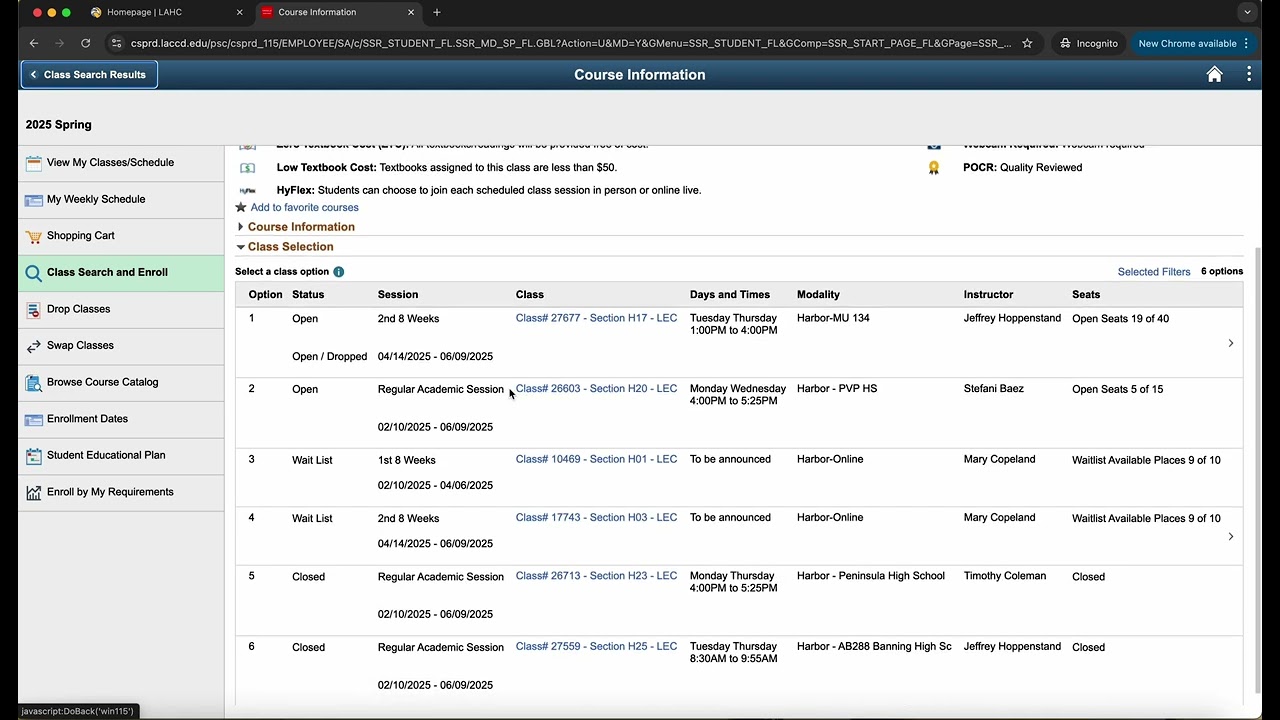Open Class# 27559 - Section H25 - LEC
The height and width of the screenshot is (720, 1280).
click(x=596, y=646)
